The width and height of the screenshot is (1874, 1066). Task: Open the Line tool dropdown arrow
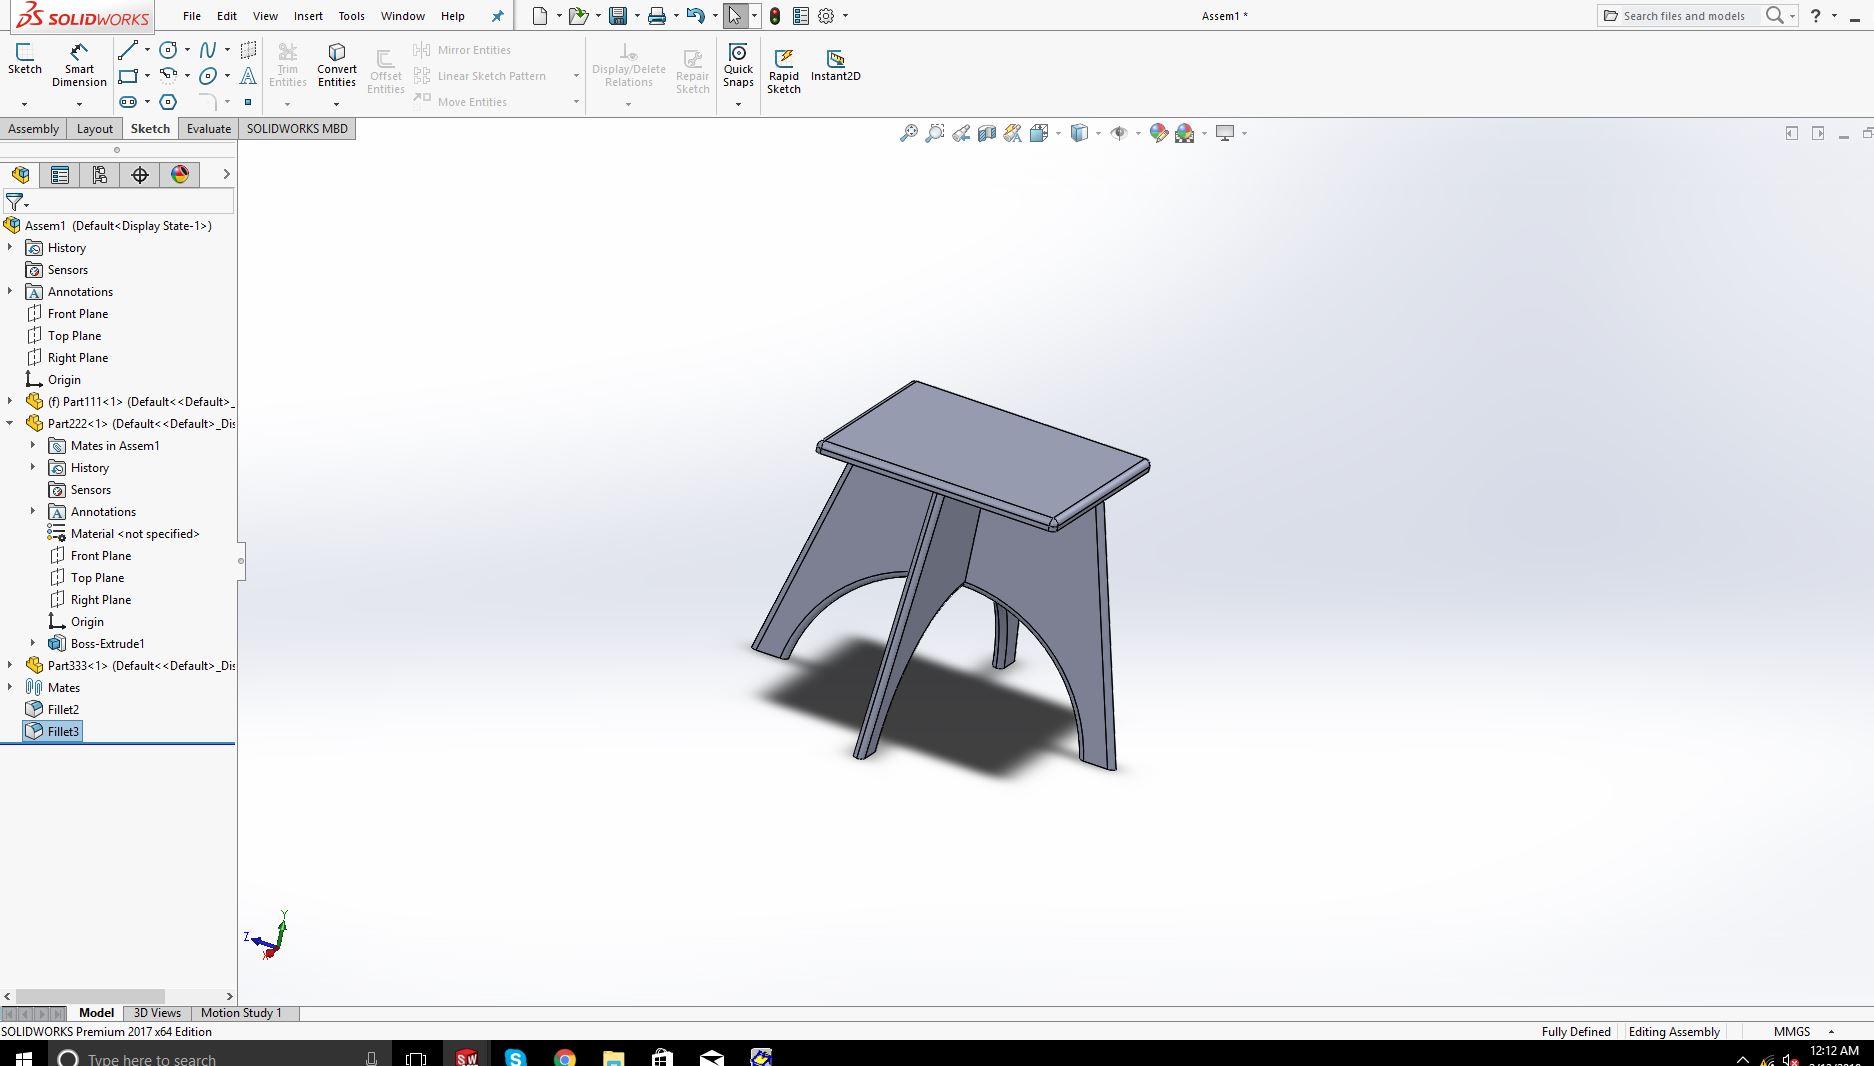(147, 50)
